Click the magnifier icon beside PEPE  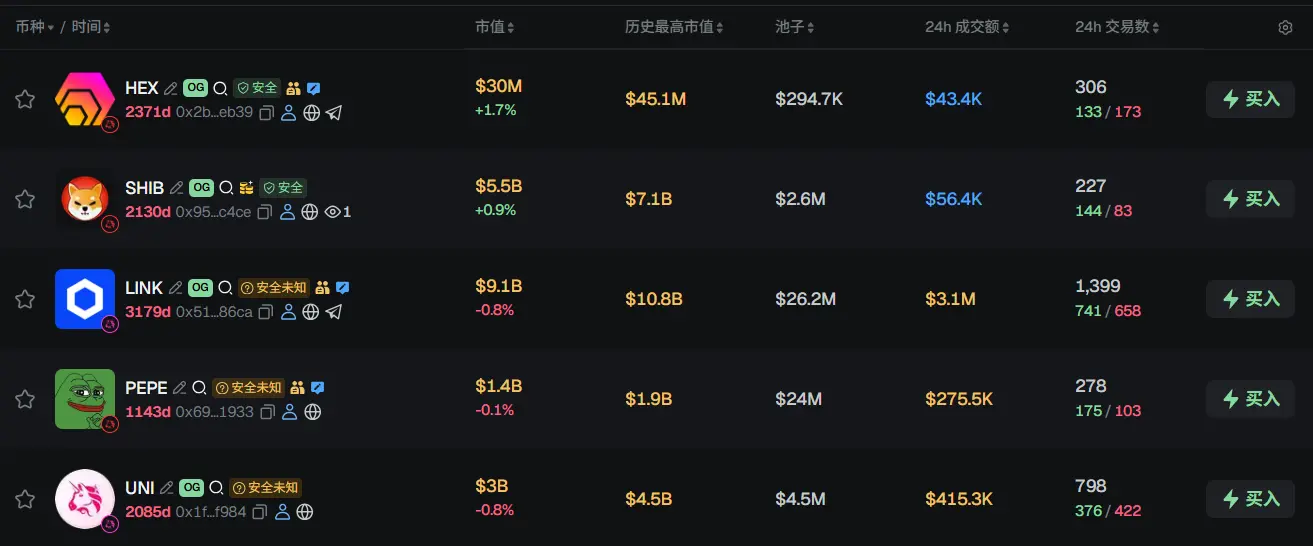199,388
